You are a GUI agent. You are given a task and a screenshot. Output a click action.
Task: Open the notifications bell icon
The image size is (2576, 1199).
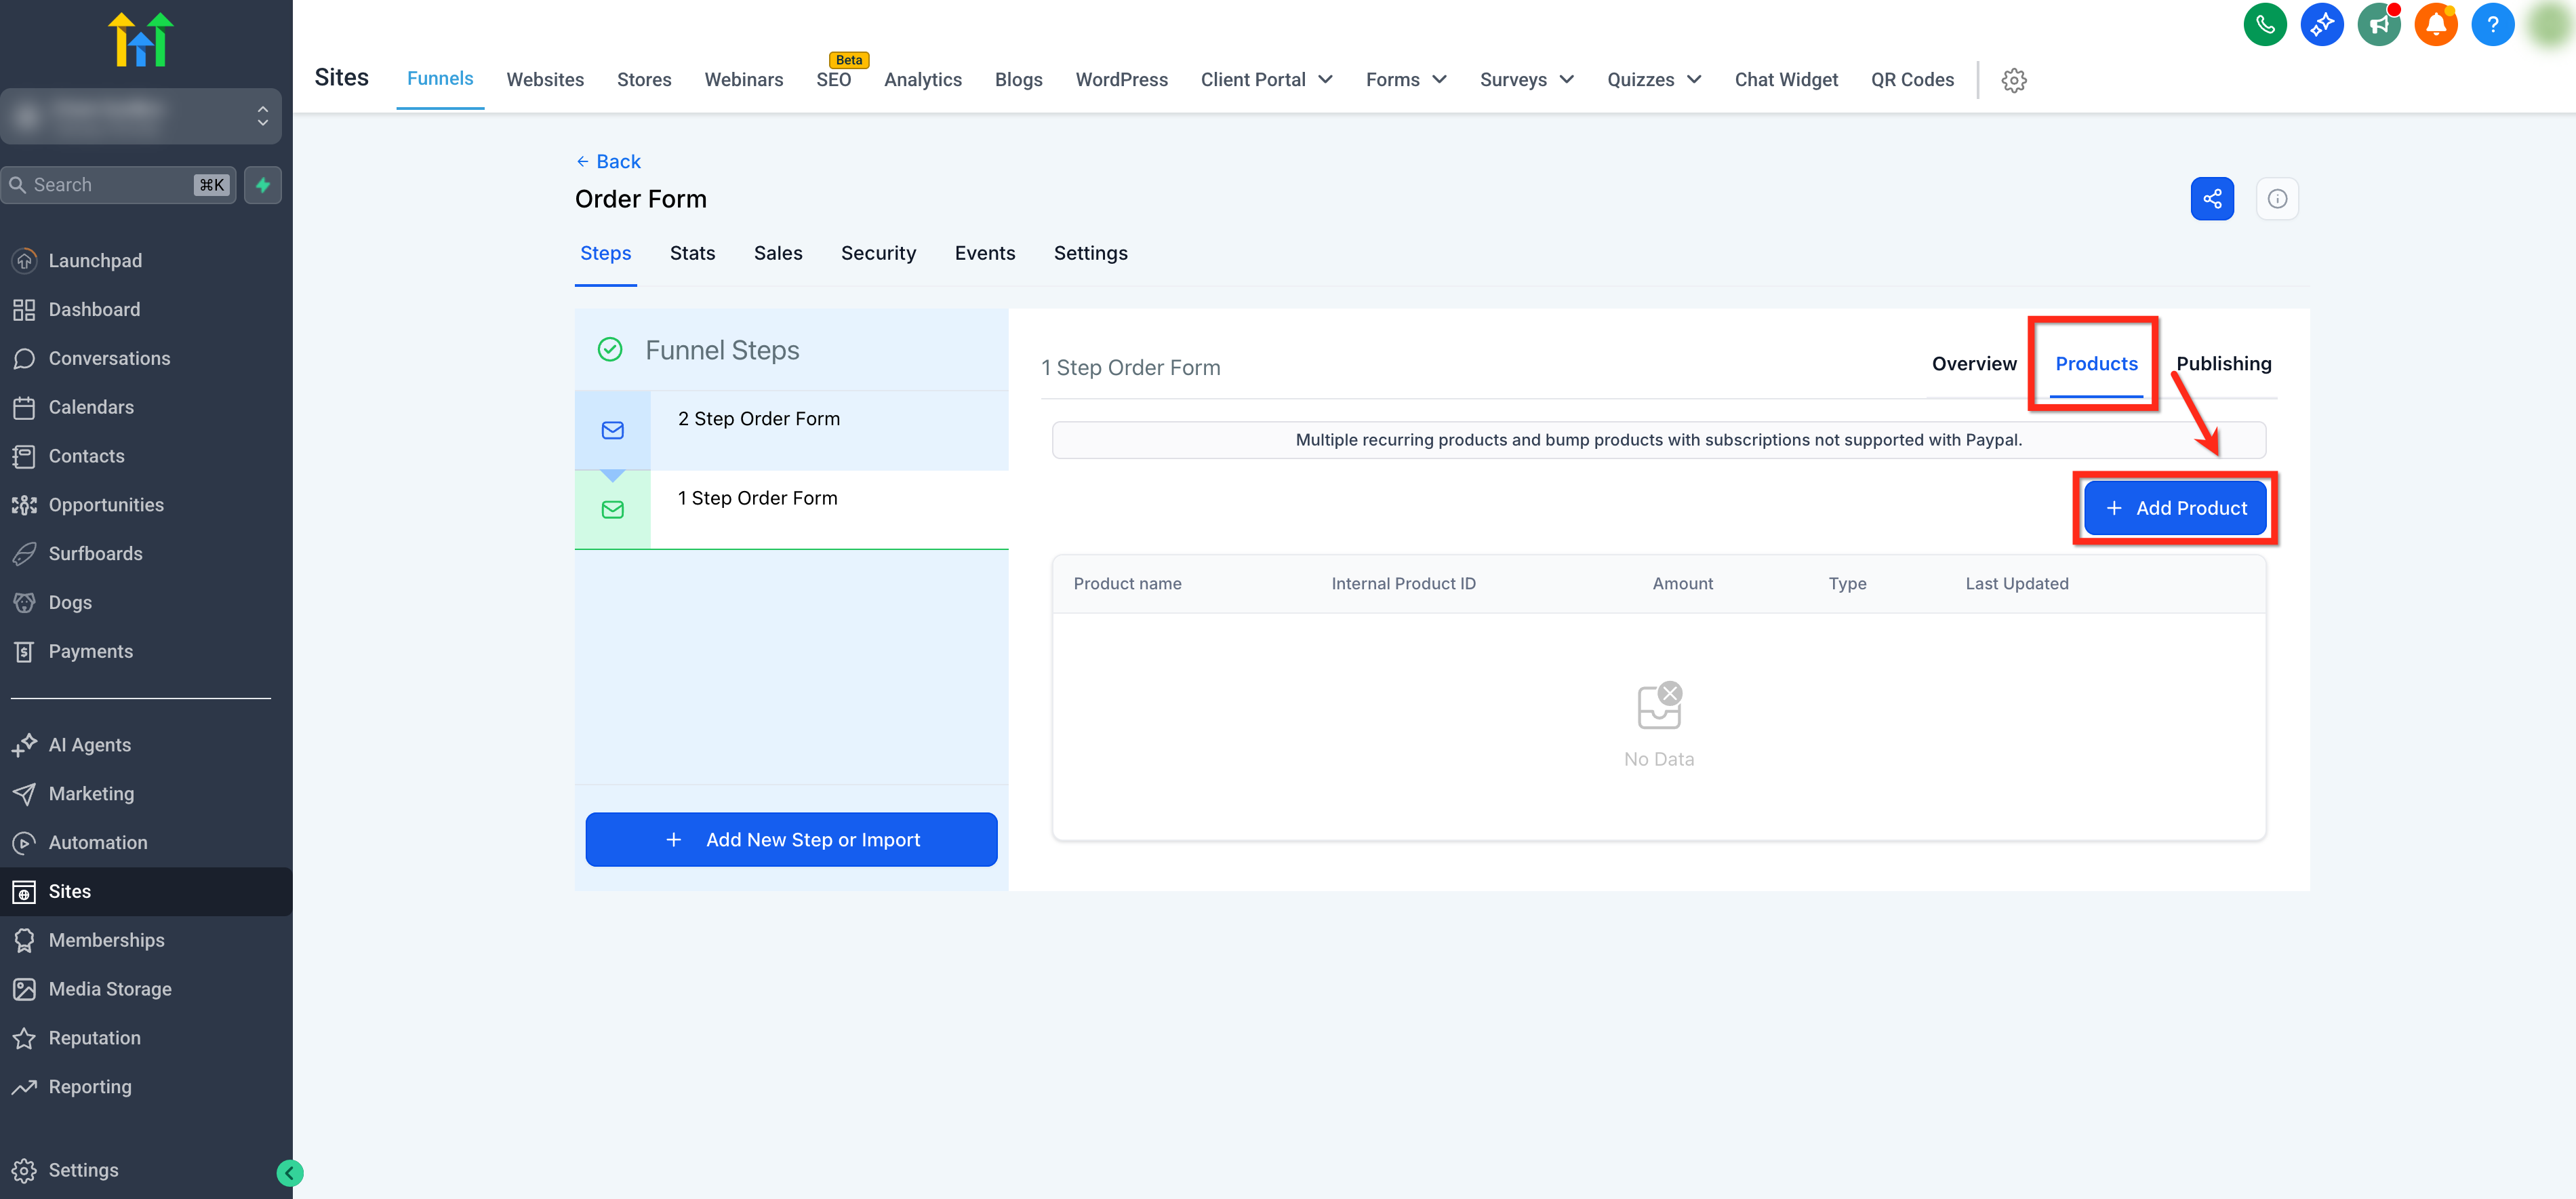2435,24
